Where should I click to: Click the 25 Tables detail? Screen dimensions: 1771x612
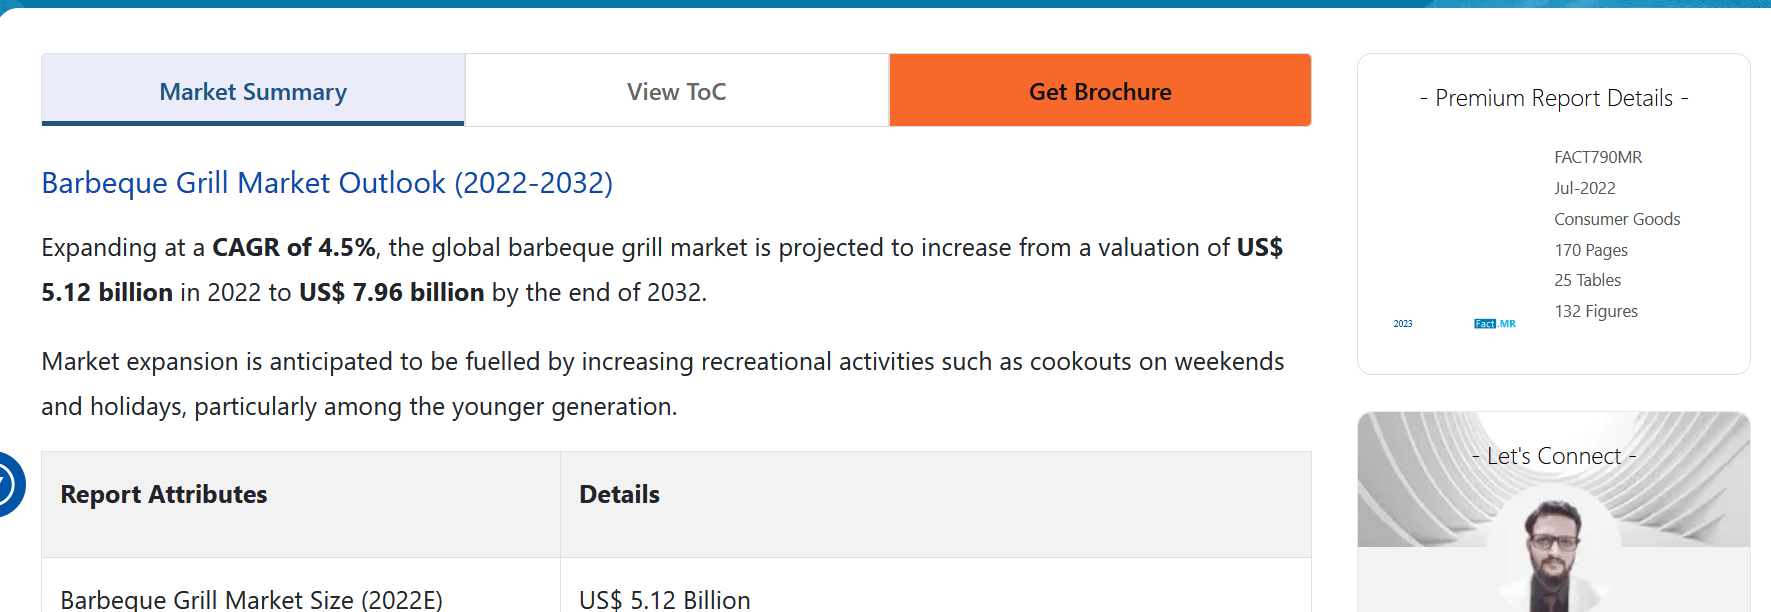(1587, 280)
